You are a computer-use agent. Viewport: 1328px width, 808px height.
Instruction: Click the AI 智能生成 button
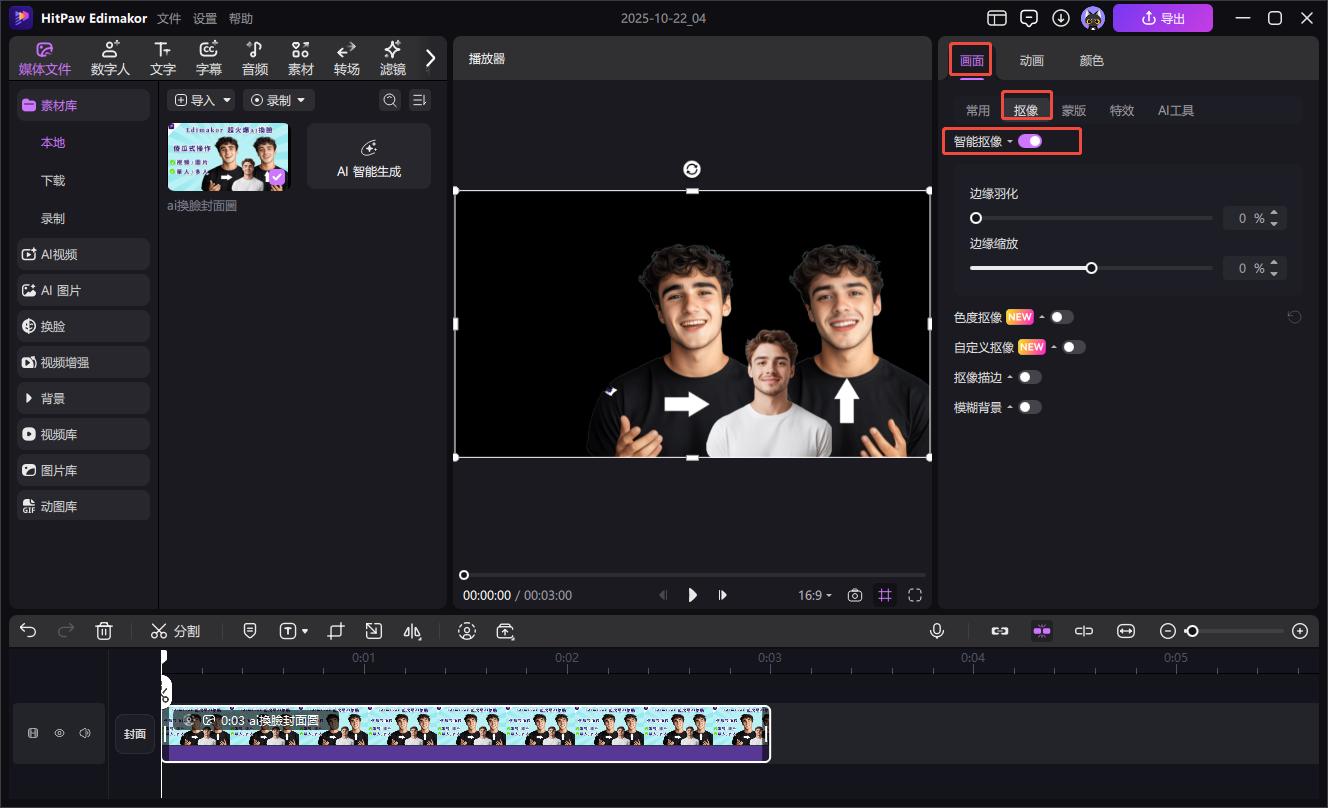[x=368, y=157]
